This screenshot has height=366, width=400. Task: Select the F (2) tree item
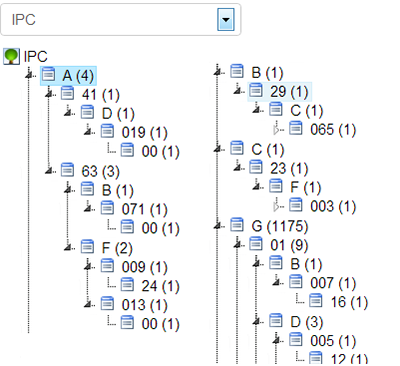[x=117, y=248]
